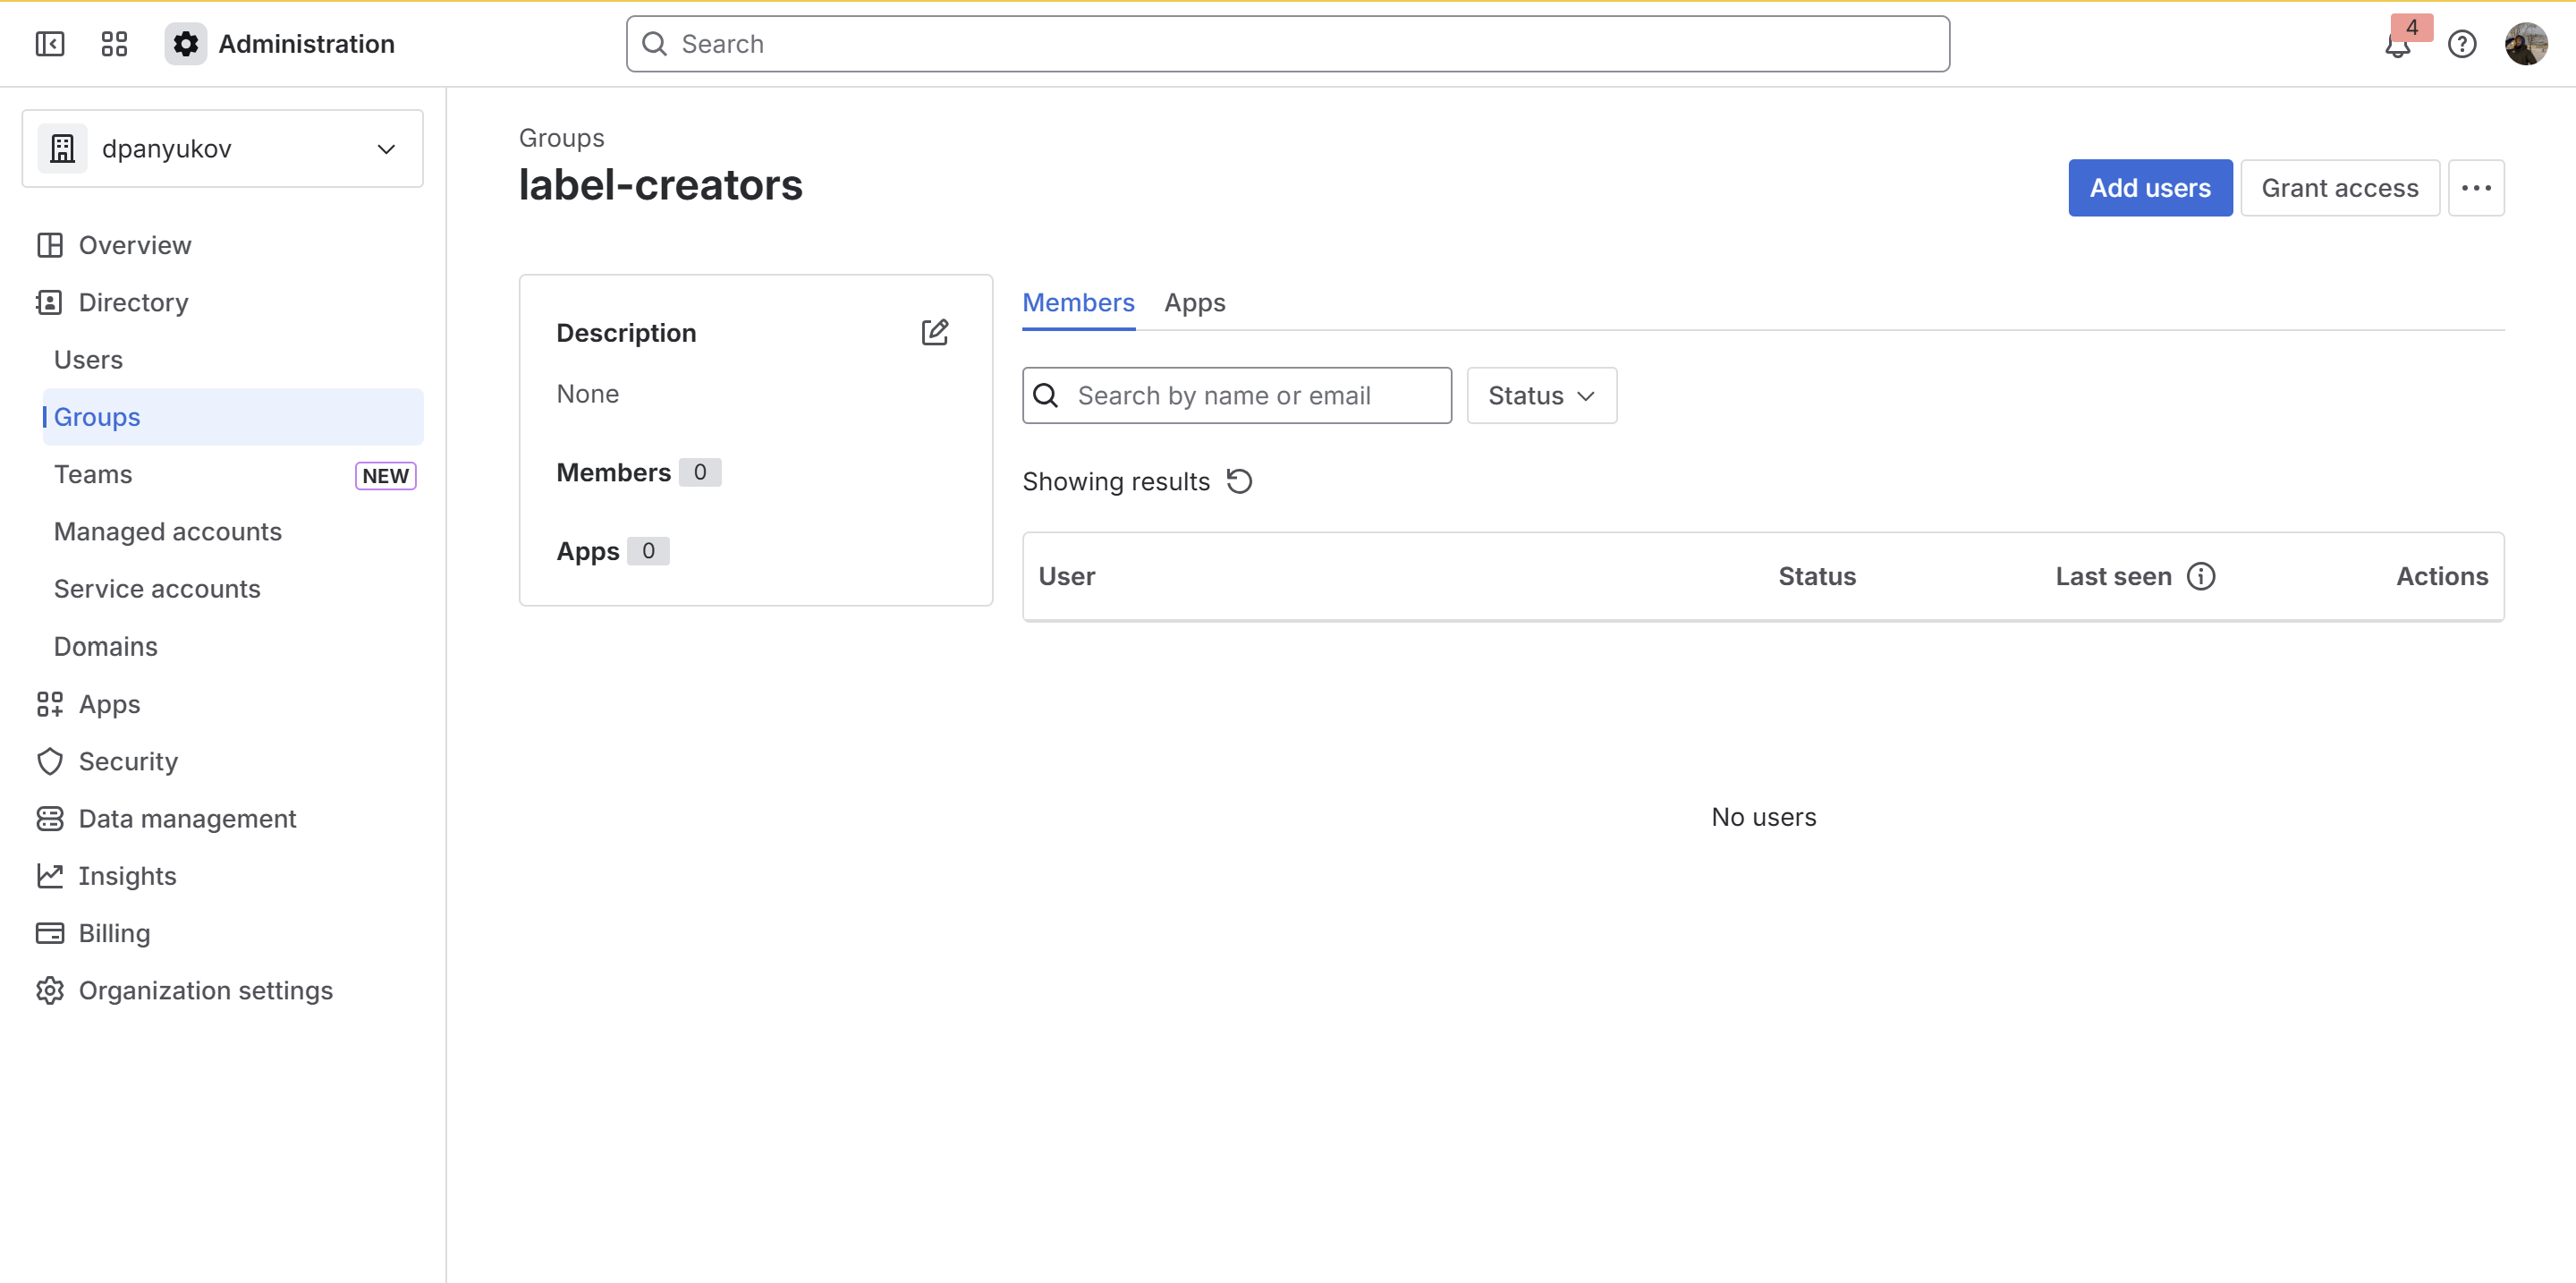Edit the group description pencil icon
Screen dimensions: 2576x1283
tap(935, 332)
